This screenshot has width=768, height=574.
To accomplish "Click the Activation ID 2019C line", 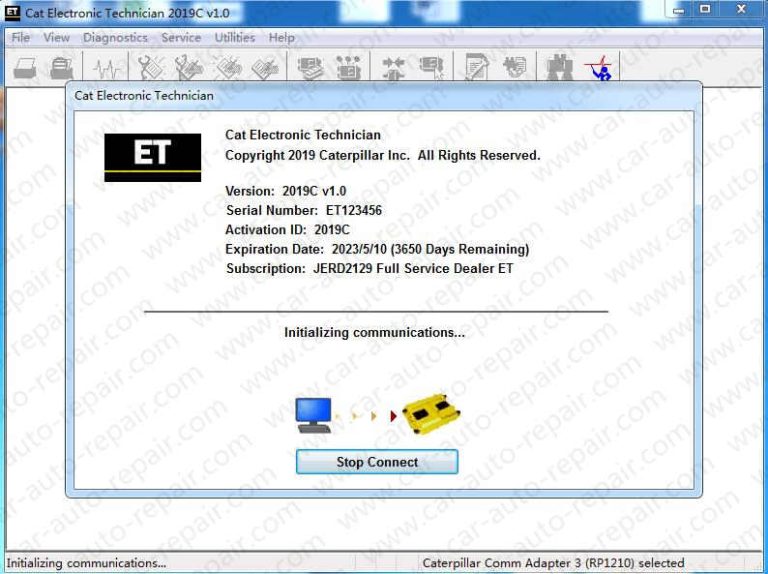I will 288,230.
